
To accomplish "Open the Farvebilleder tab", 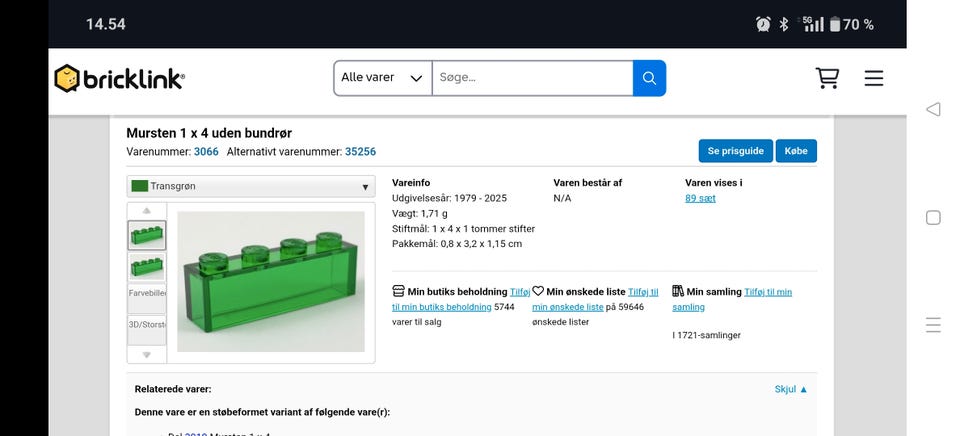I will (146, 298).
